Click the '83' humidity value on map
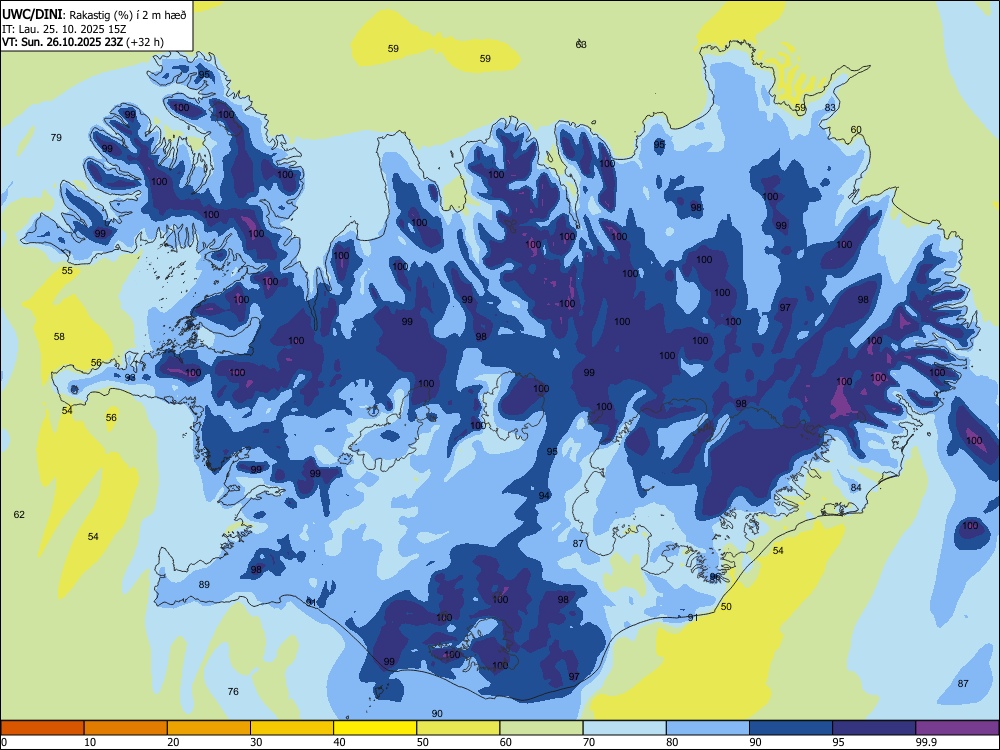1000x750 pixels. point(830,107)
